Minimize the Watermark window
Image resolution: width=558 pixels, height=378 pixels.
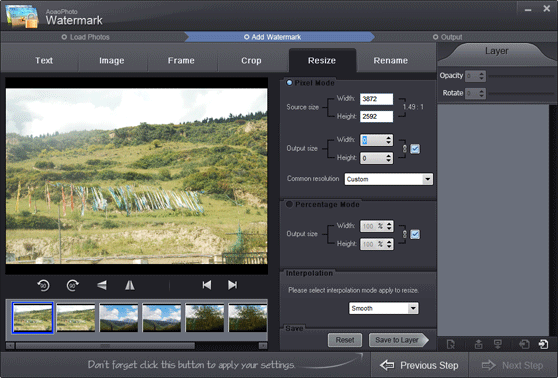(x=528, y=10)
